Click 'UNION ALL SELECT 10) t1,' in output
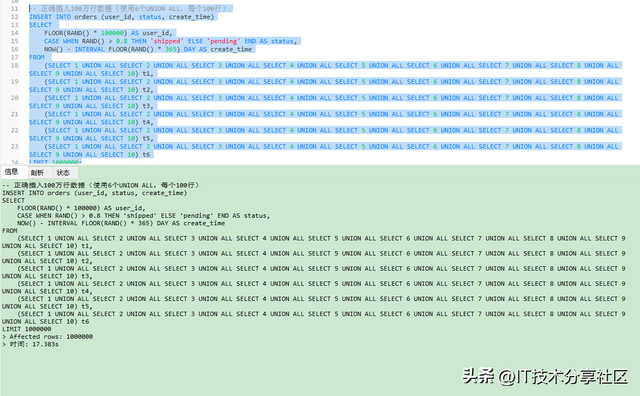 47,246
